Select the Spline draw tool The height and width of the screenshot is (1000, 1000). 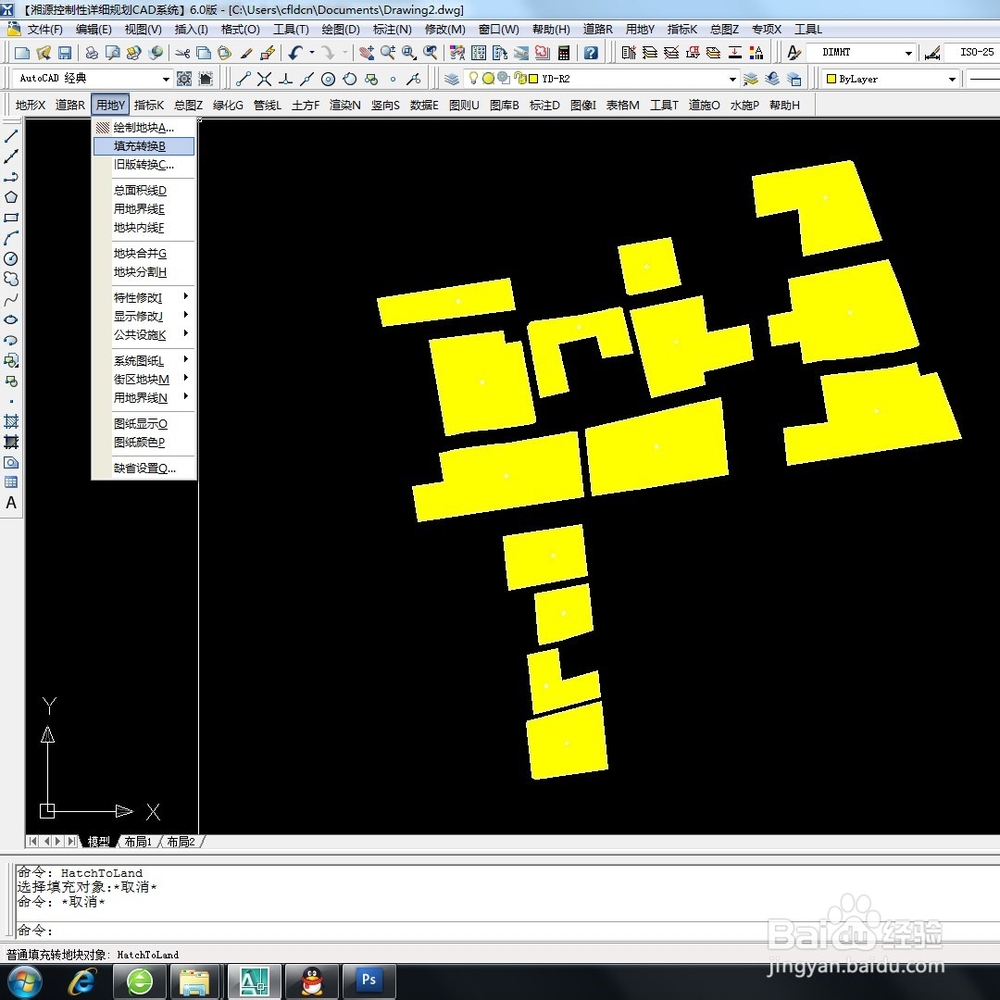coord(11,299)
